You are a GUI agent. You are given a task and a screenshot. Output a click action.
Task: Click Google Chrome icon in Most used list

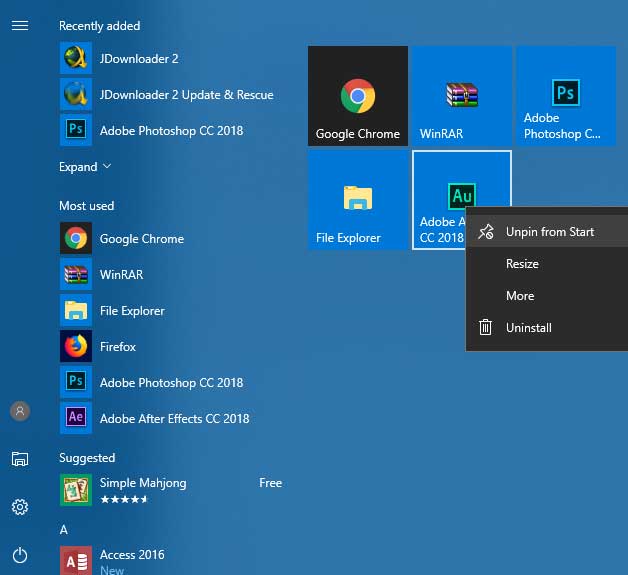click(76, 238)
